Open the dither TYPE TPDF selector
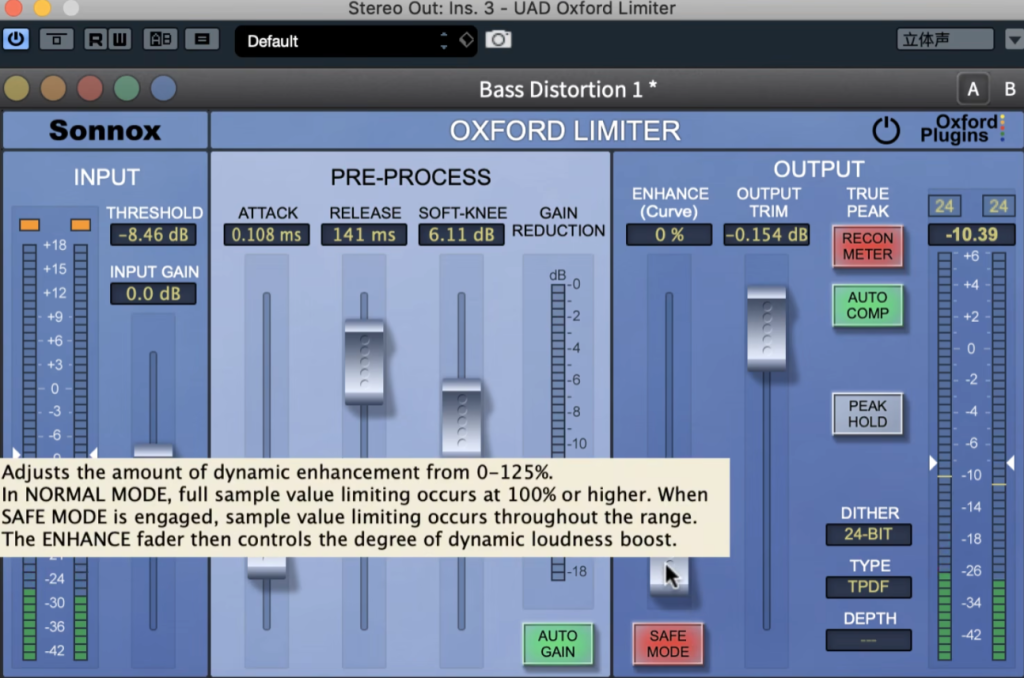The height and width of the screenshot is (678, 1024). click(869, 587)
